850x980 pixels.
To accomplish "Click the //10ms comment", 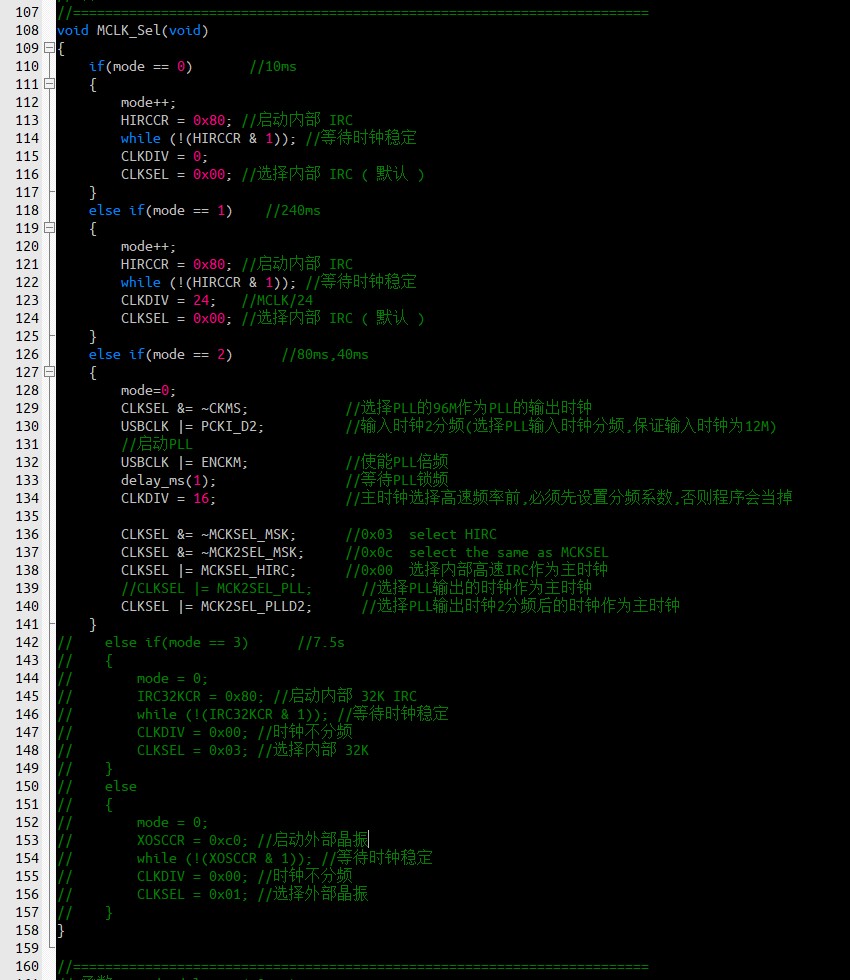I will point(273,66).
